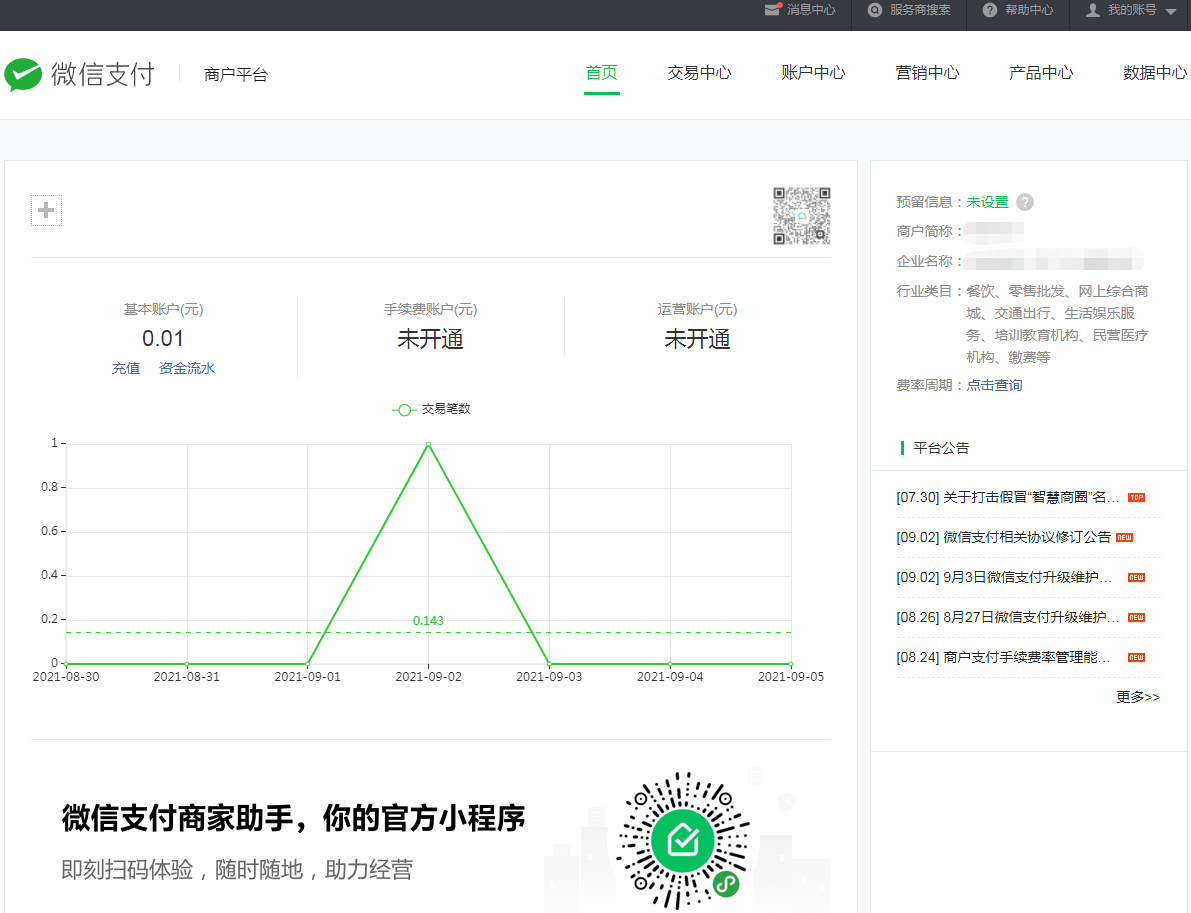Click the 2021-09-05 x-axis date label
Viewport: 1191px width, 913px height.
click(791, 677)
